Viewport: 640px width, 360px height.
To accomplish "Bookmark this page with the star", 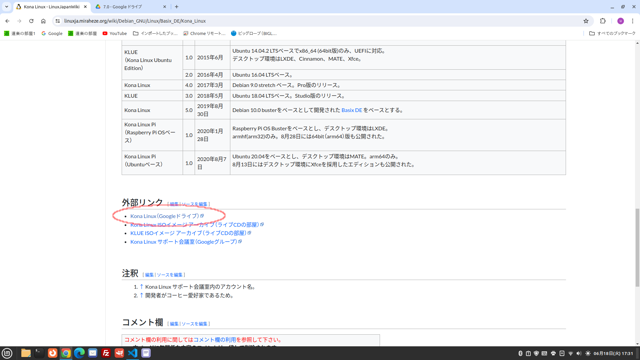I will coord(586,21).
